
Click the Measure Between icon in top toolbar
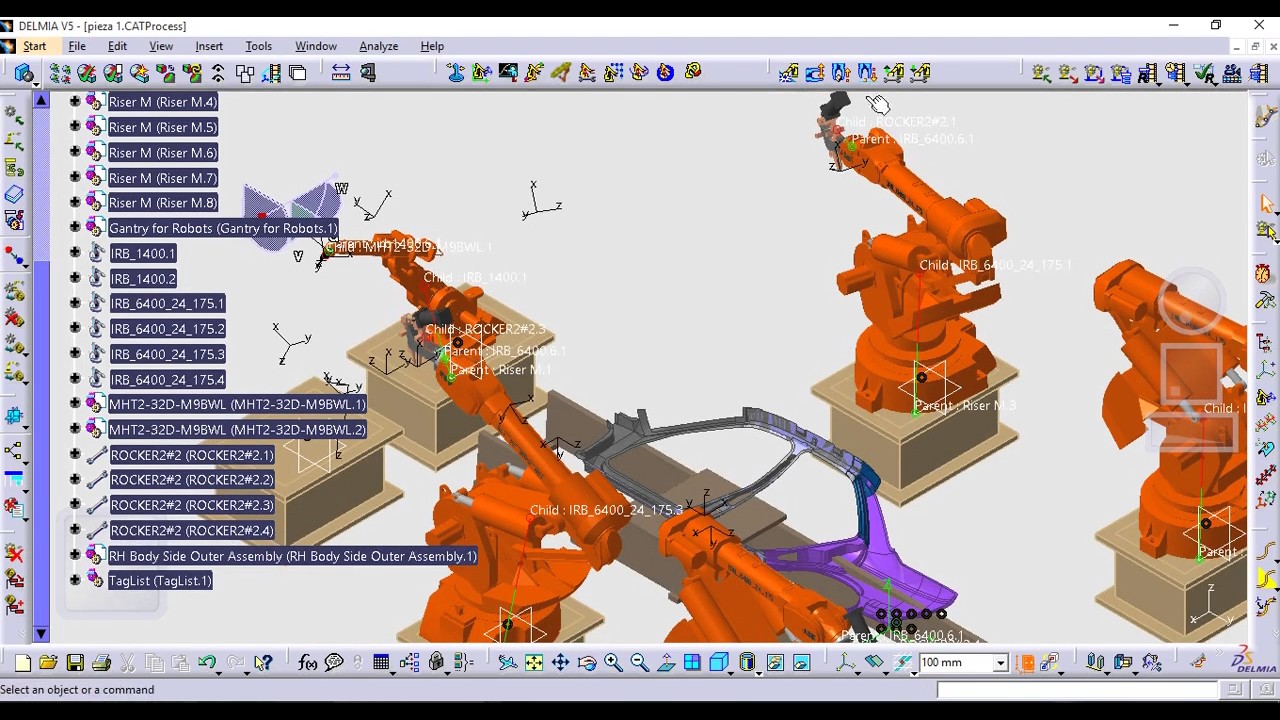click(341, 73)
